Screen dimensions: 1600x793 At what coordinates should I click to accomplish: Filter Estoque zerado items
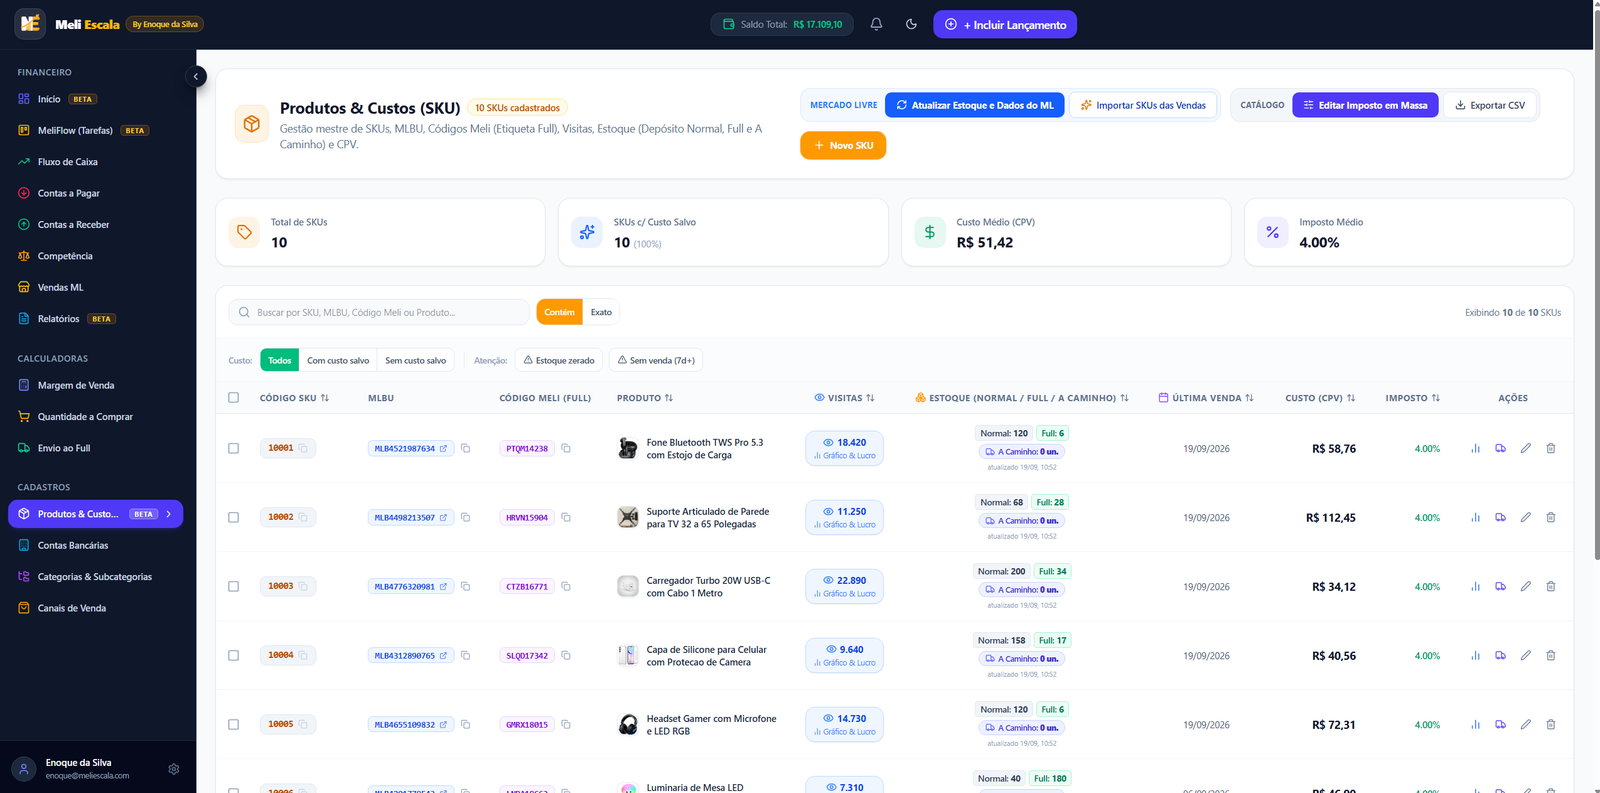click(x=559, y=360)
